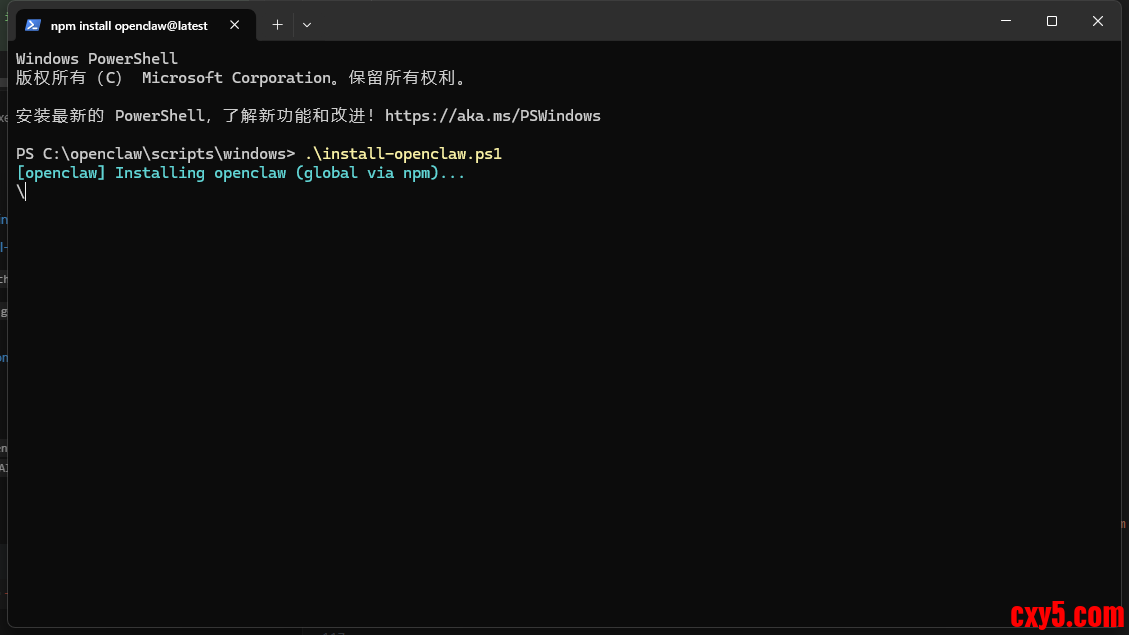
Task: Minimize the terminal window
Action: coord(1006,21)
